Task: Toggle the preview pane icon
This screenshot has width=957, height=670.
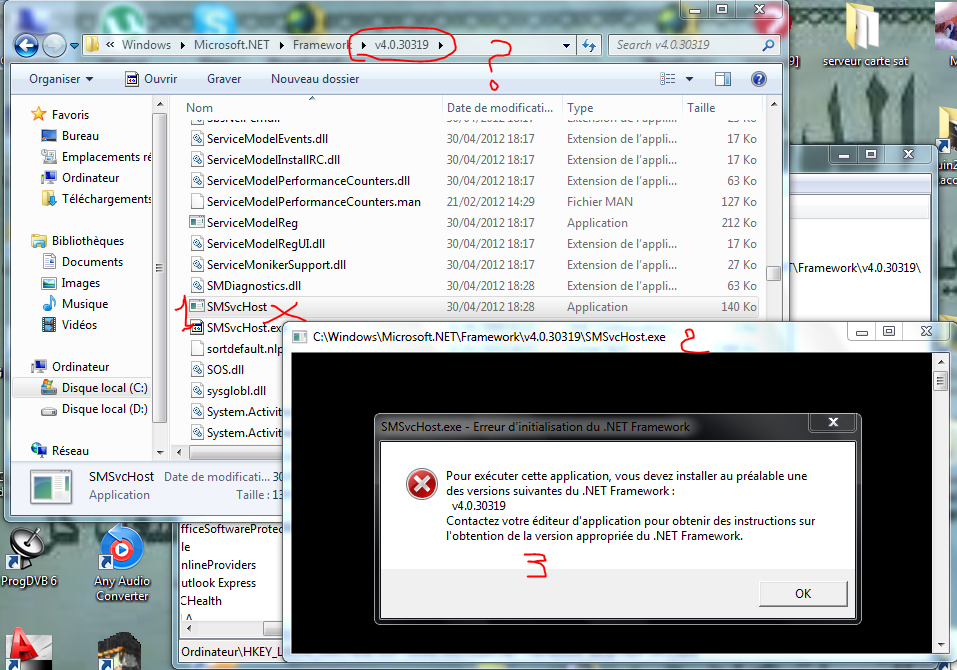Action: [x=723, y=79]
